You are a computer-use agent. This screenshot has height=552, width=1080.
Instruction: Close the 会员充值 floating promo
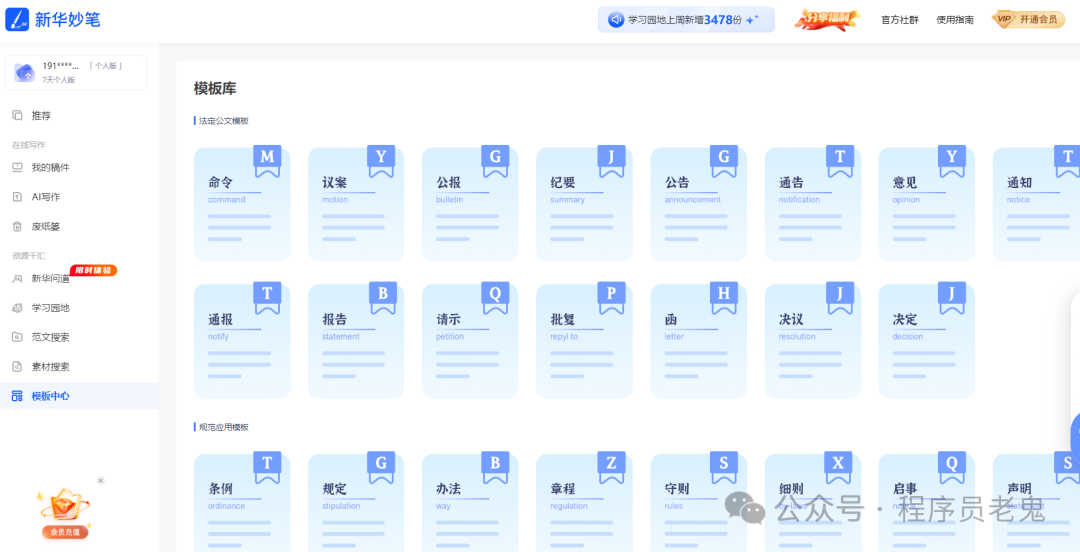click(101, 480)
